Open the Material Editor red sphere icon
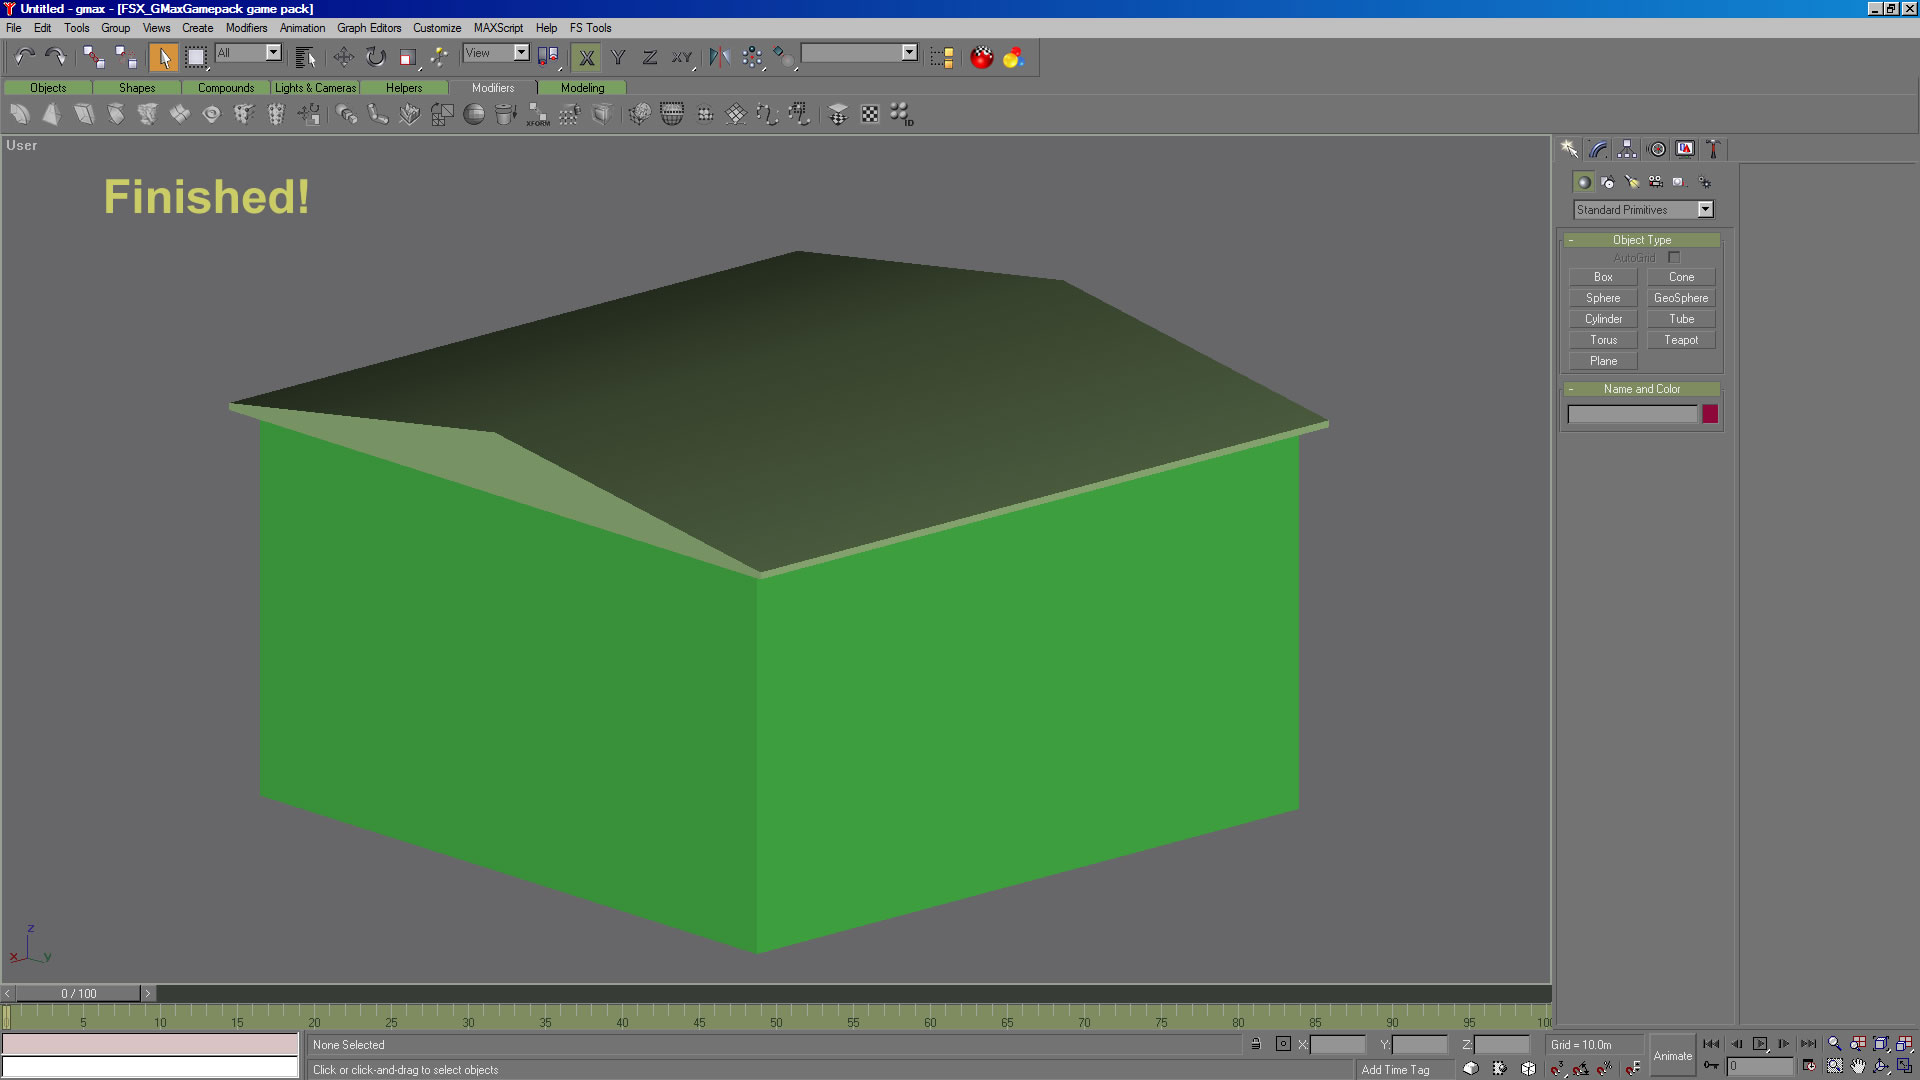This screenshot has width=1920, height=1080. (x=981, y=57)
